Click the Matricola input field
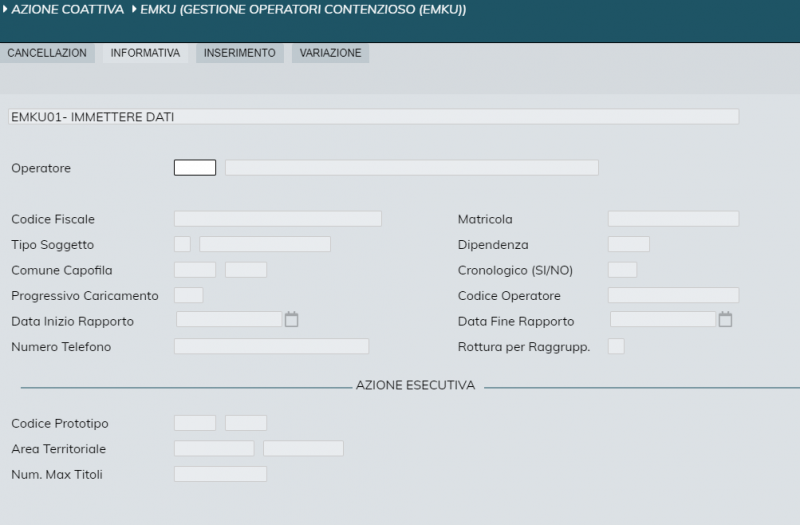Image resolution: width=800 pixels, height=525 pixels. tap(673, 219)
